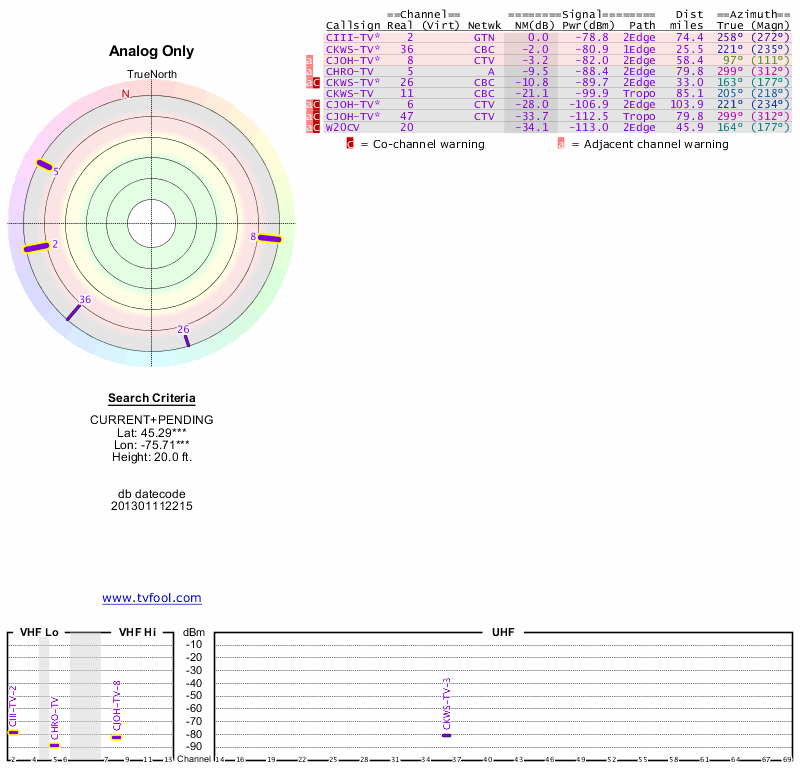
Task: Select the channel 8 marker on radar plot
Action: point(270,238)
